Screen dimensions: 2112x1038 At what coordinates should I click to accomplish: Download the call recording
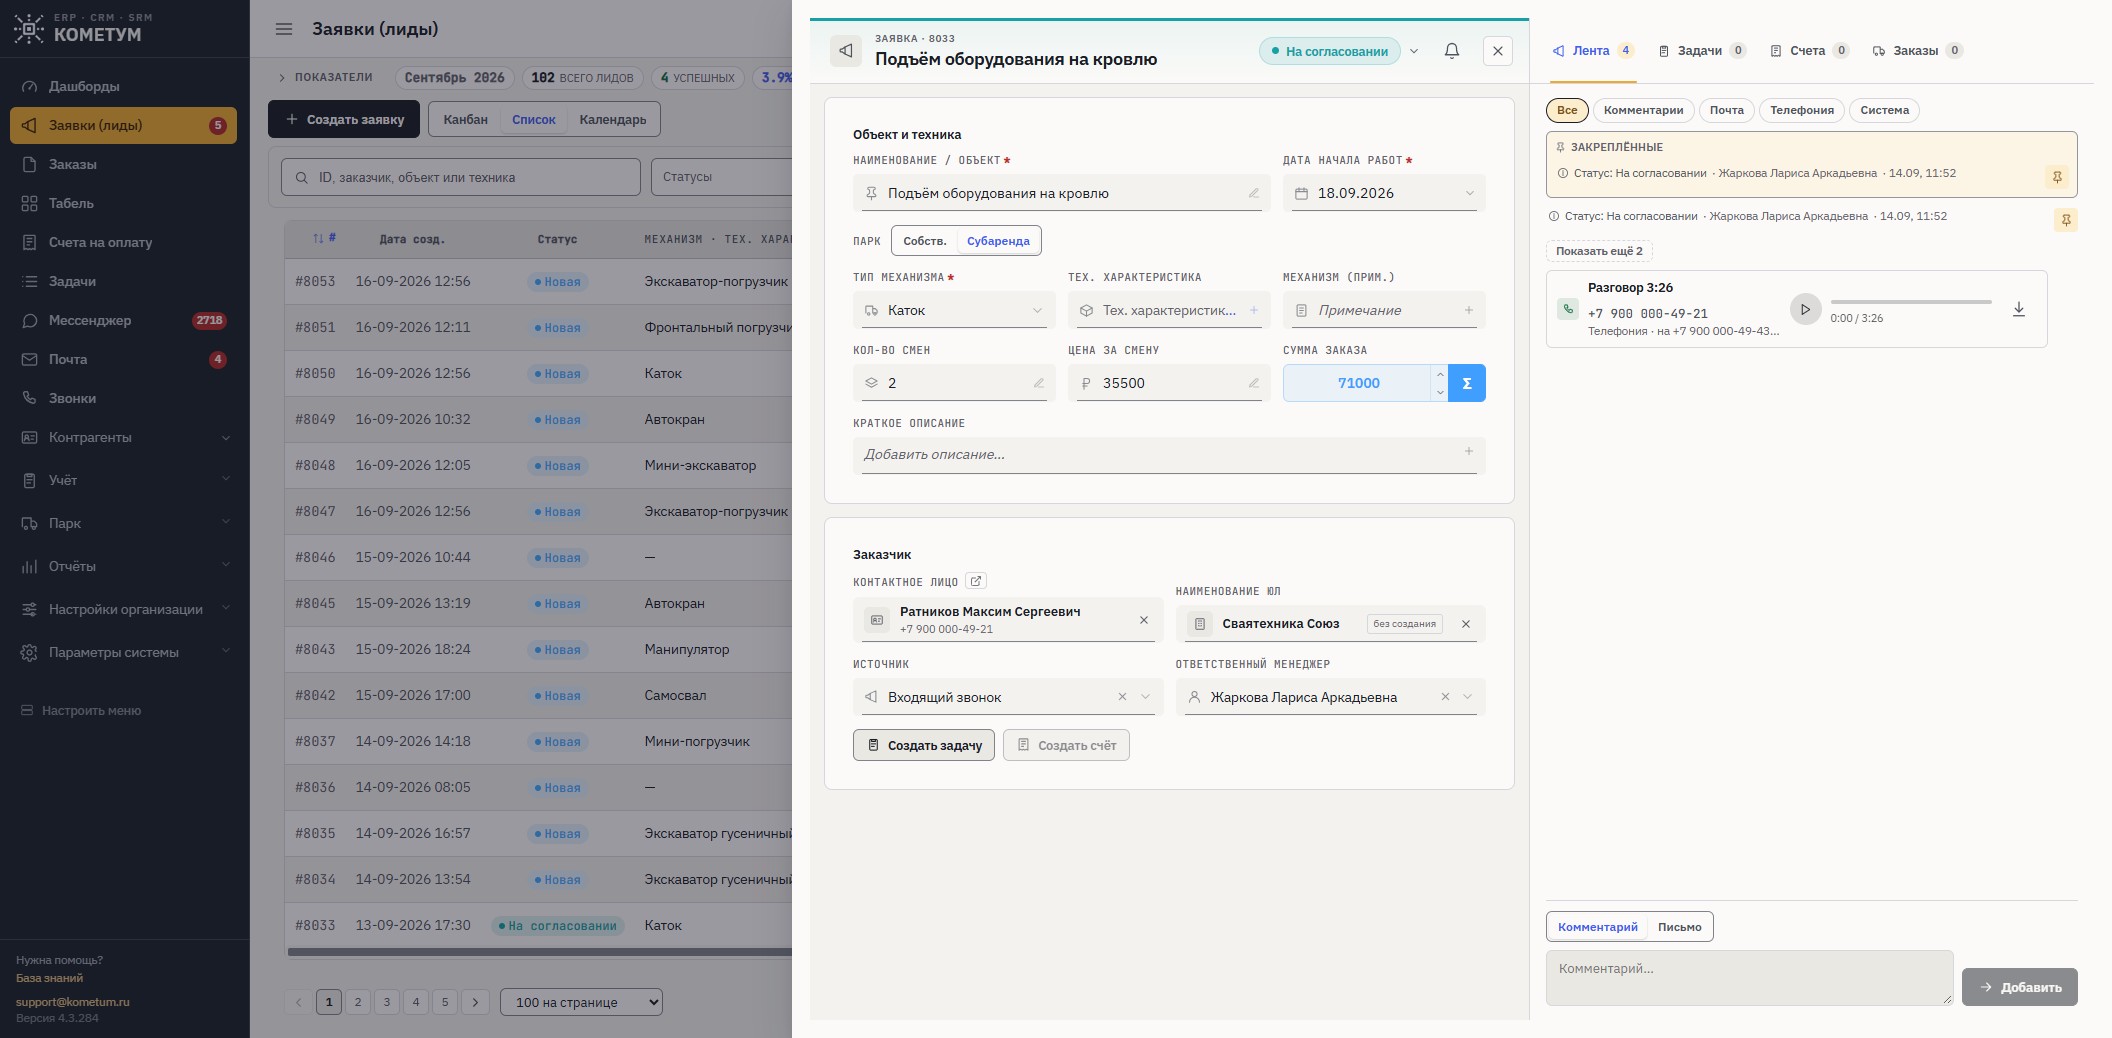pos(2018,309)
